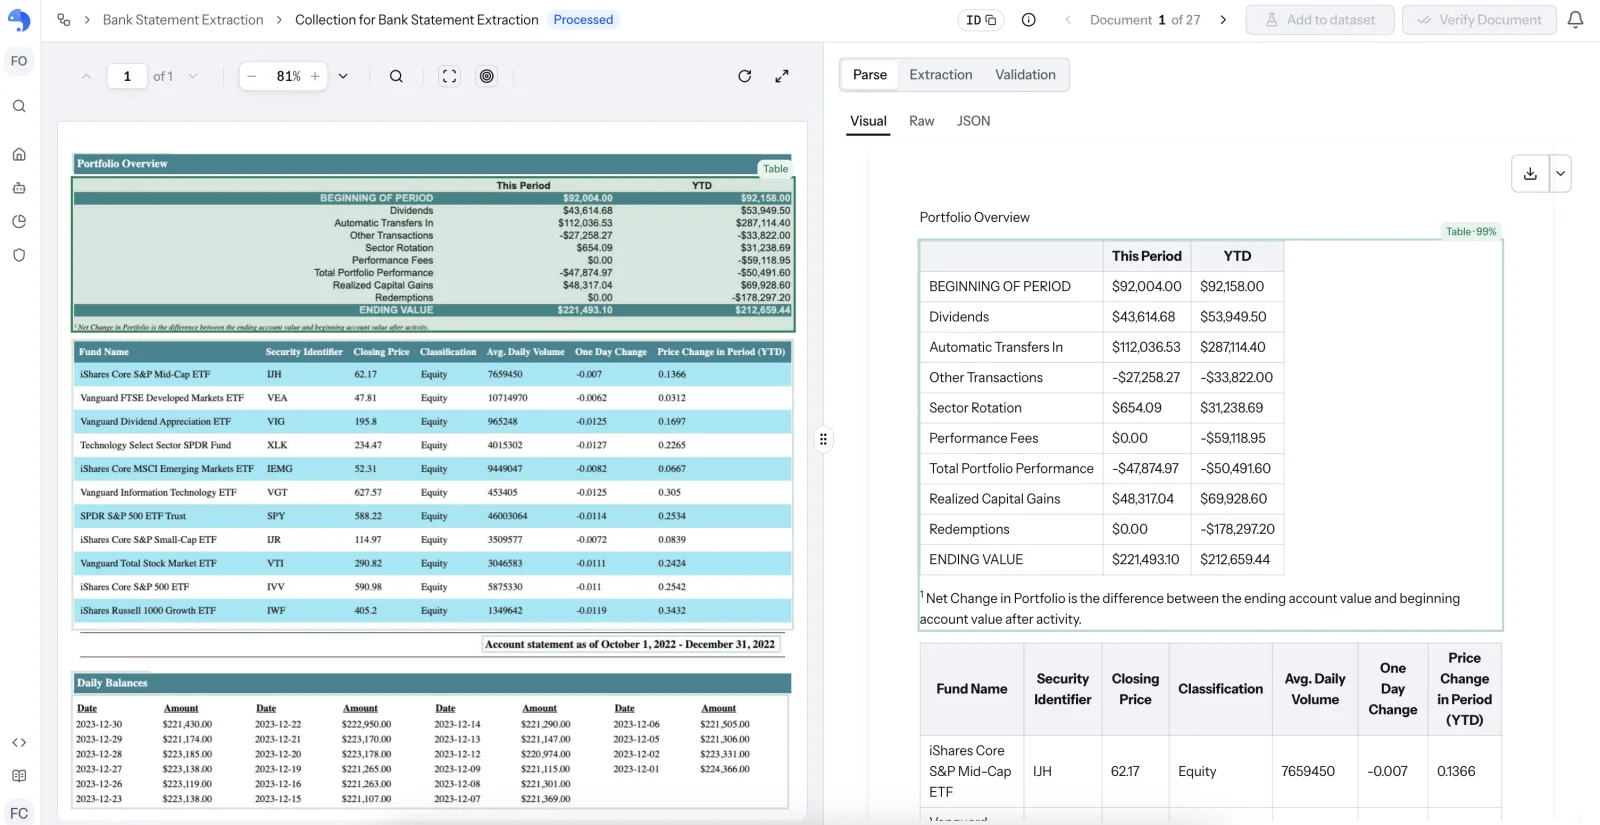
Task: Click the page number input field
Action: (x=127, y=76)
